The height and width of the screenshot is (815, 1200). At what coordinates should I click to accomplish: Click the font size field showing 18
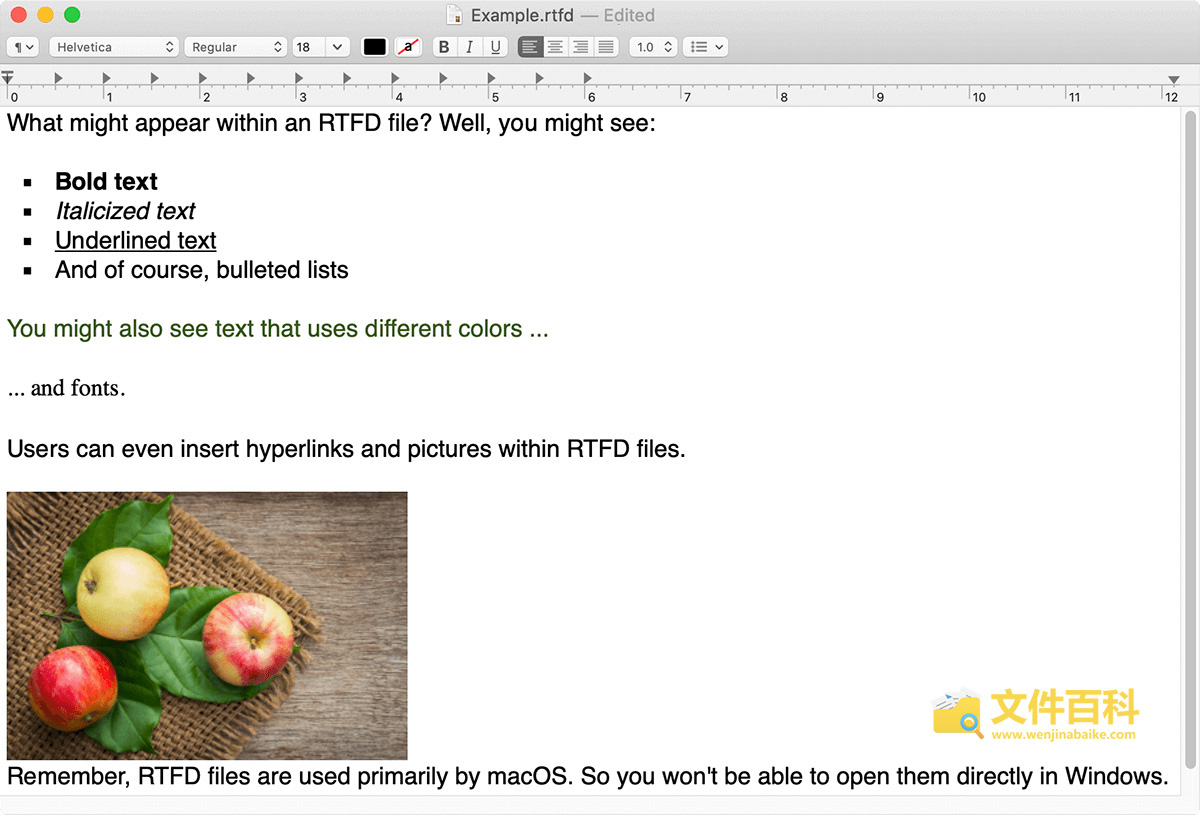[x=308, y=47]
